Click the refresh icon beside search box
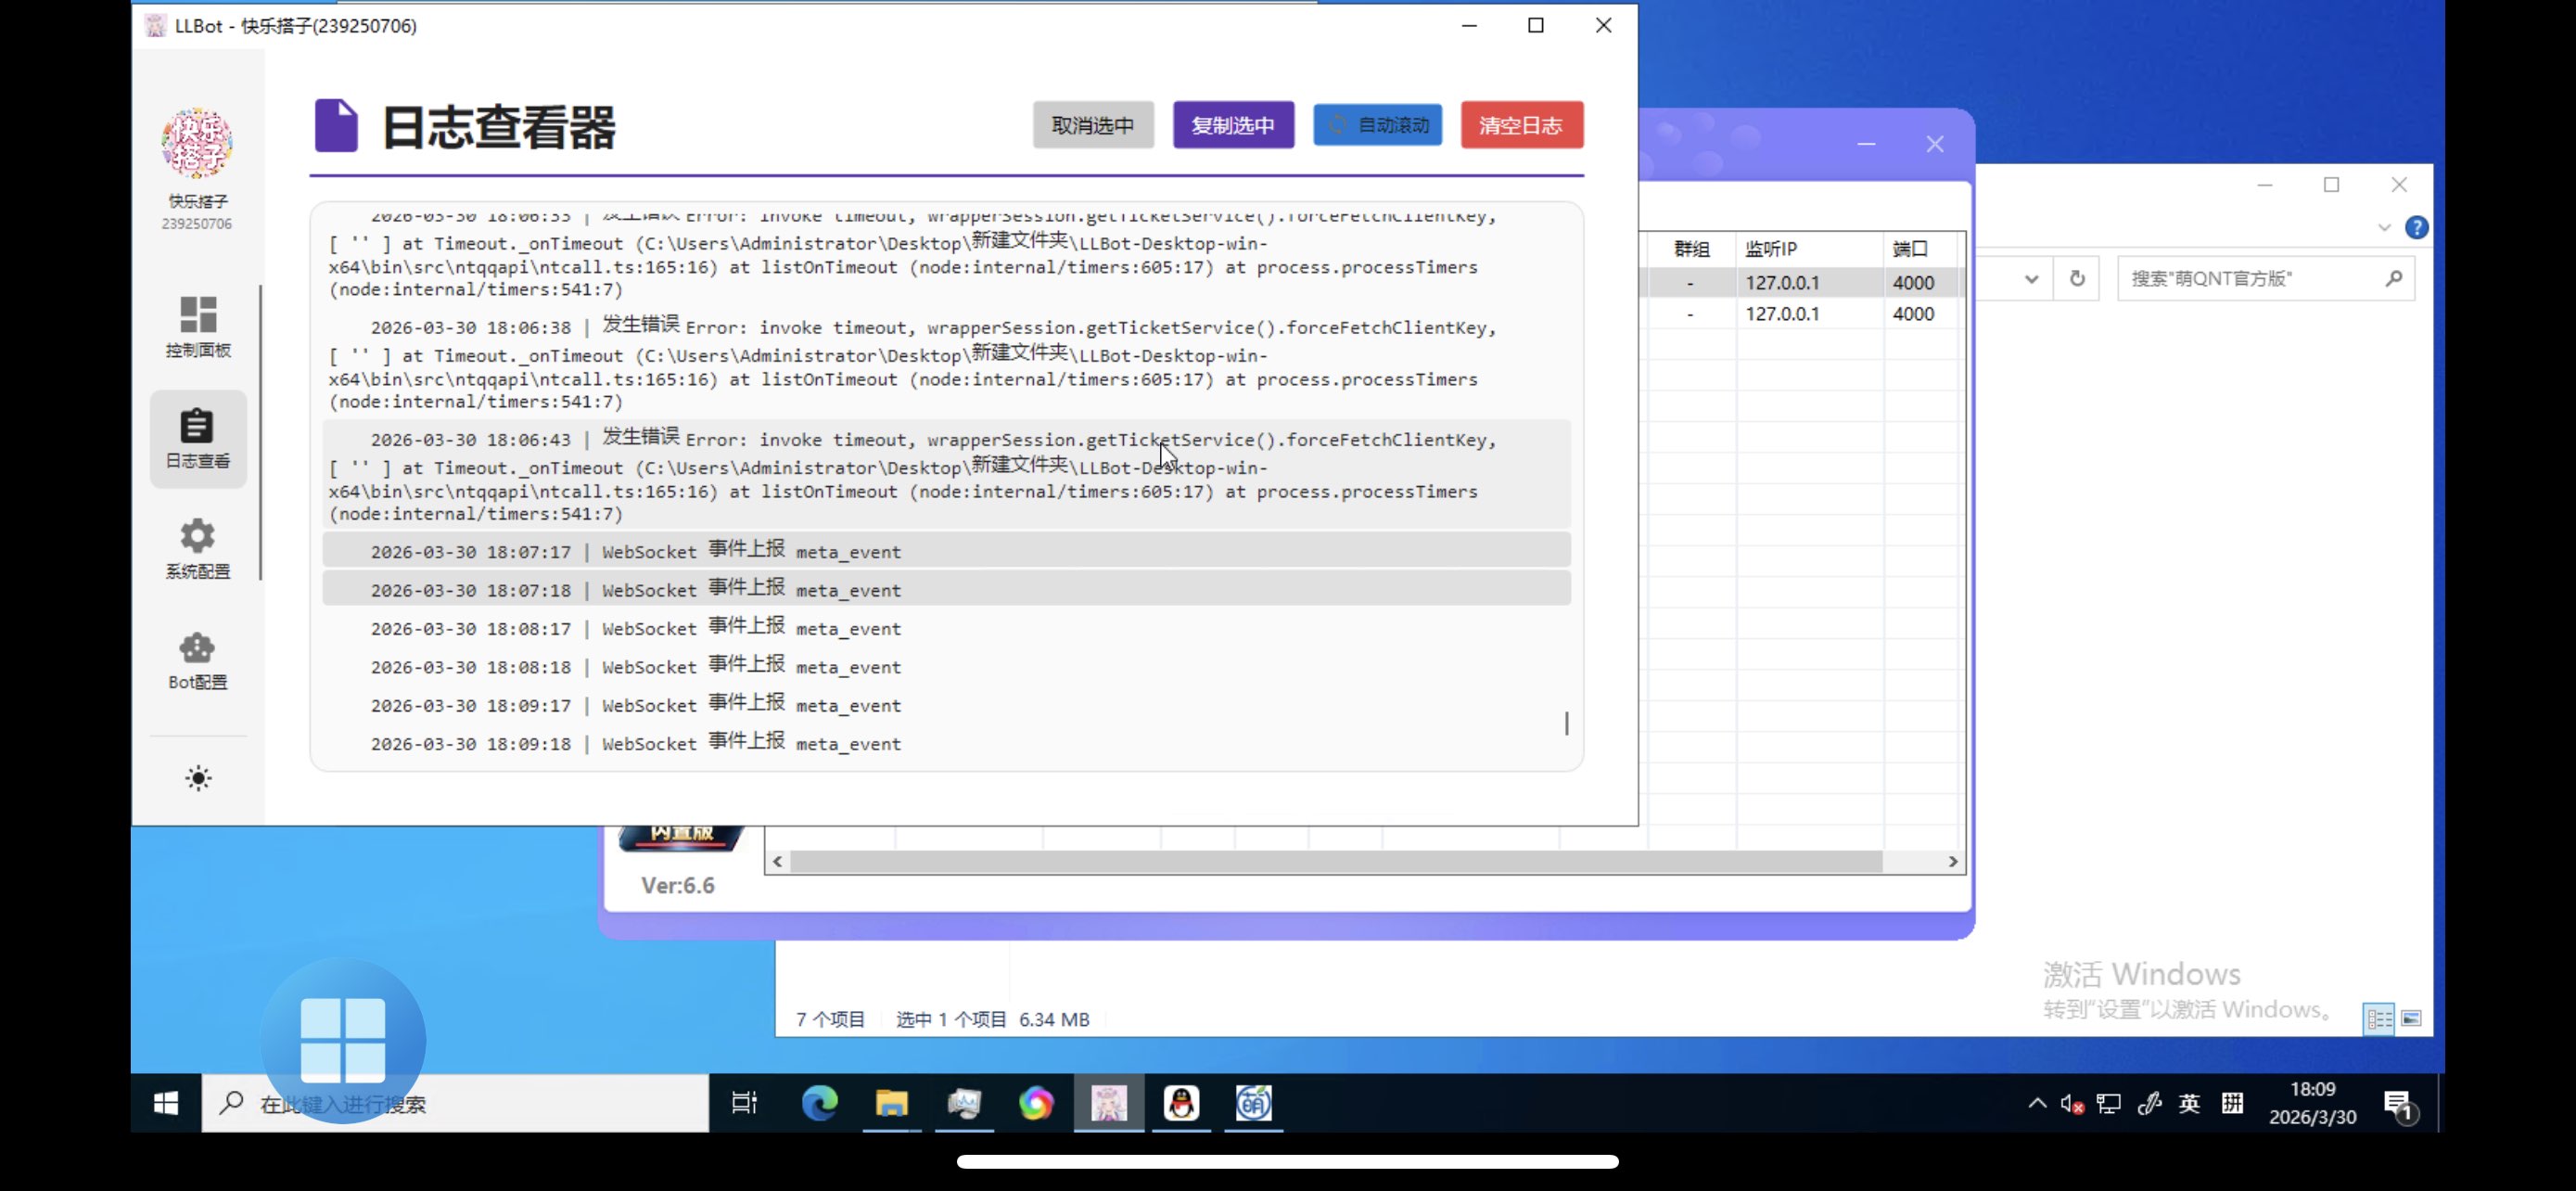The height and width of the screenshot is (1191, 2576). [2077, 279]
